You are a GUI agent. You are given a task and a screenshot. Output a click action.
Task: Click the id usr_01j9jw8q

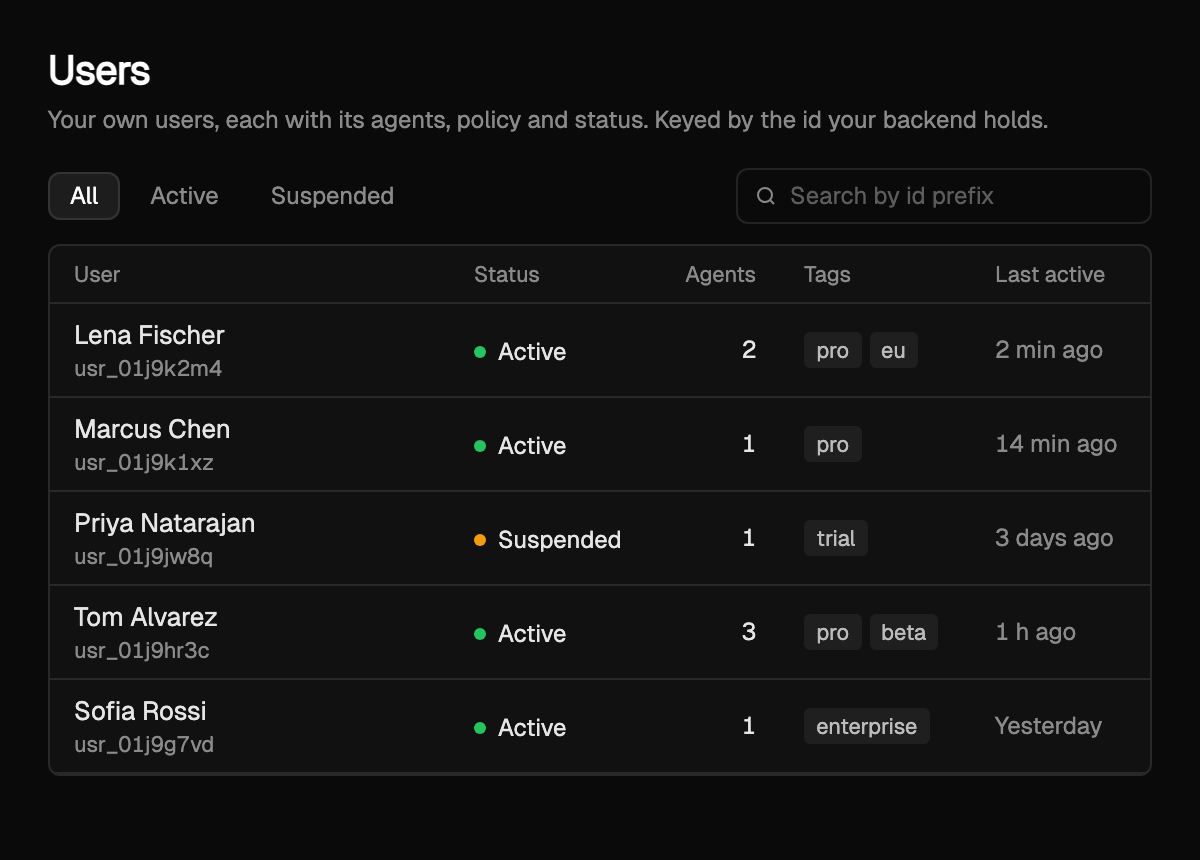point(143,557)
